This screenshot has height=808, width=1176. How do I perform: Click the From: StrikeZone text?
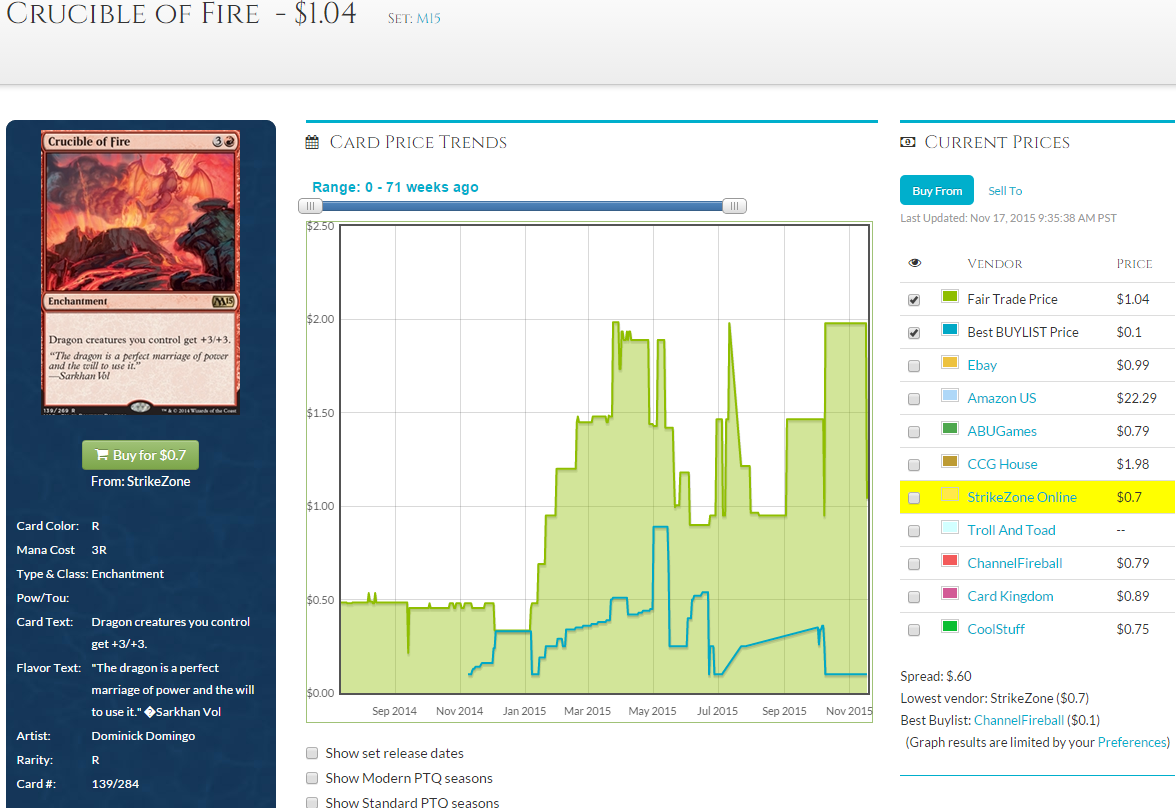140,482
